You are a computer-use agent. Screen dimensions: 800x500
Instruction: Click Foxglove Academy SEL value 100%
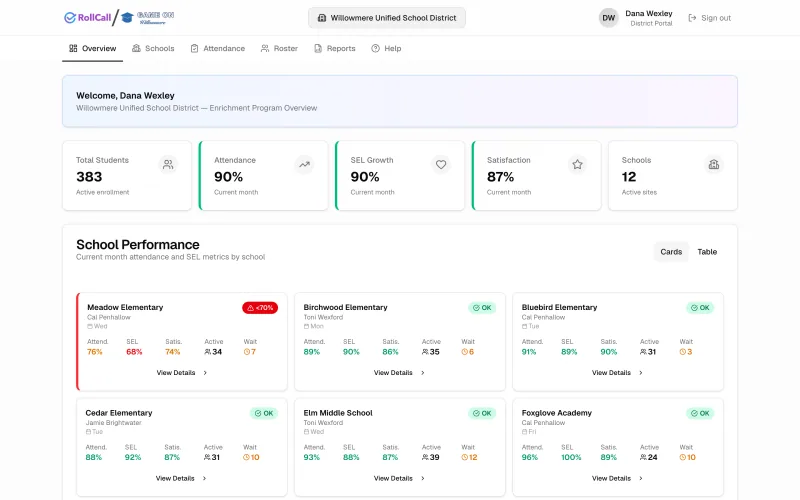point(571,458)
